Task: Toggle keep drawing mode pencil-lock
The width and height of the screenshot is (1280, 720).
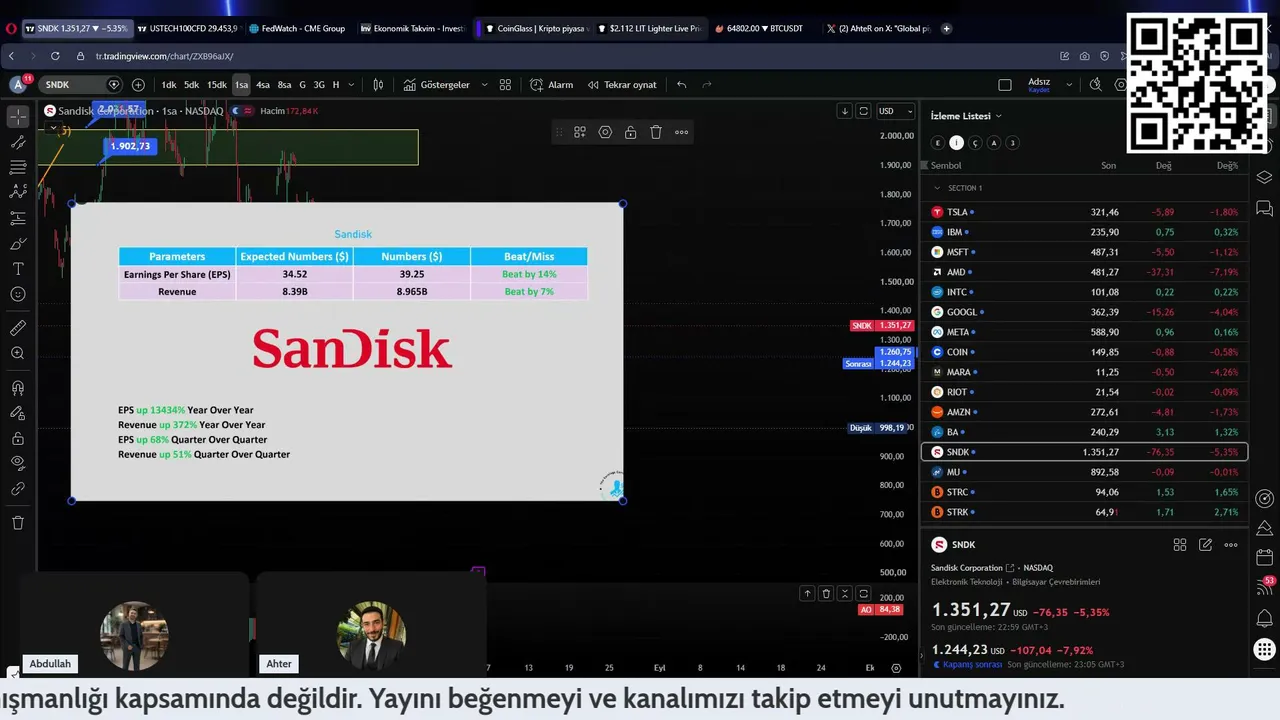Action: [18, 413]
